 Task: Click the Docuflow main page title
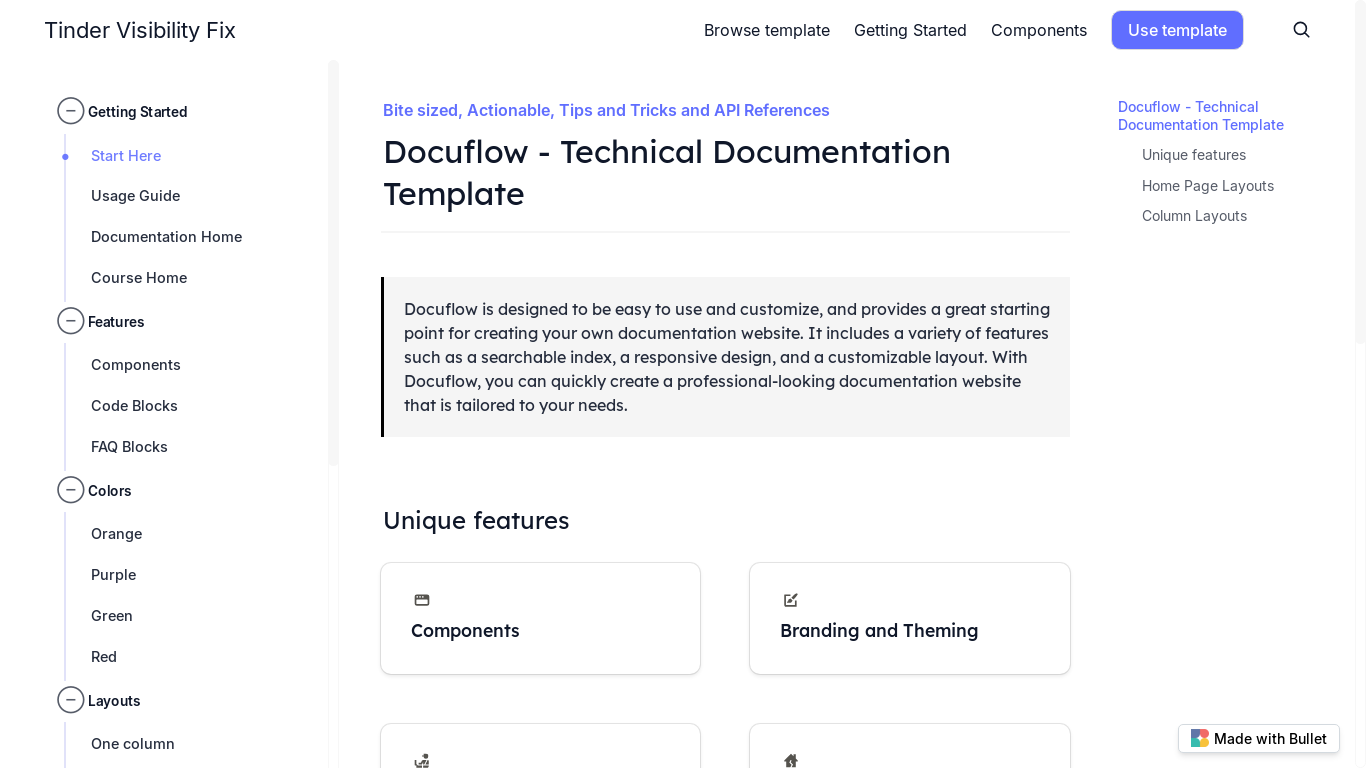[667, 173]
